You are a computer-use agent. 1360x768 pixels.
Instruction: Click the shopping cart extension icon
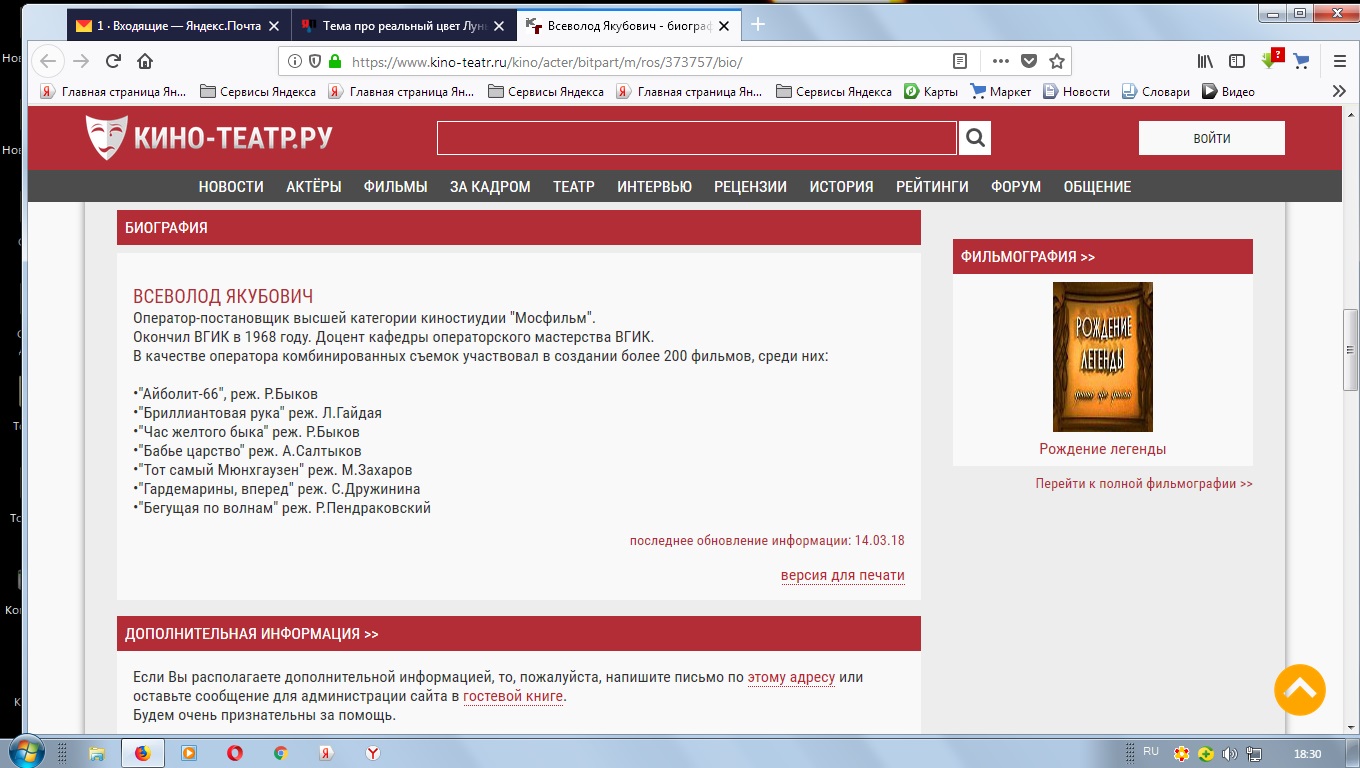[x=1301, y=61]
